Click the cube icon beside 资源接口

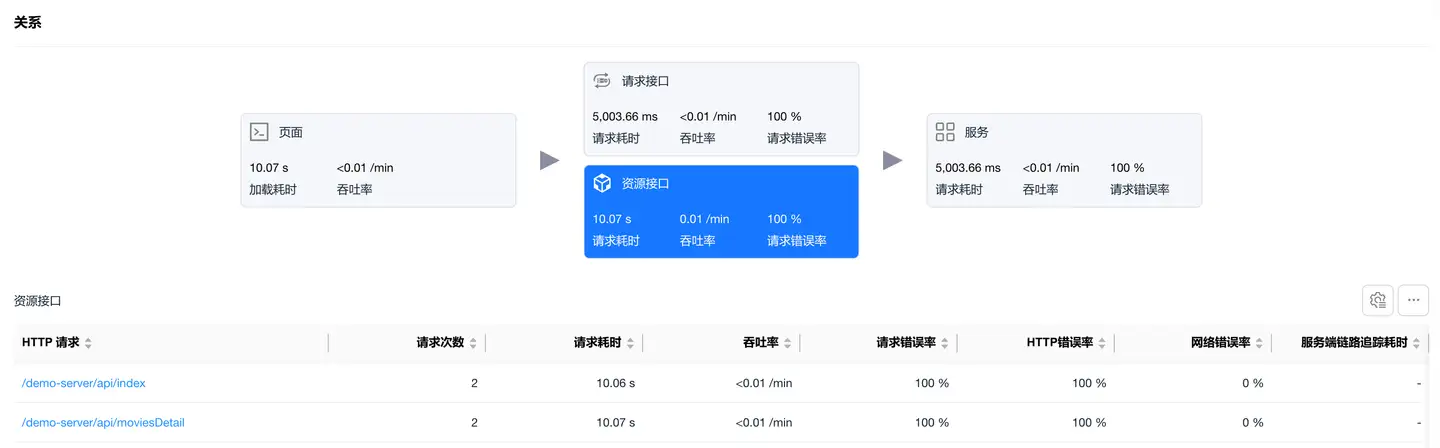602,183
